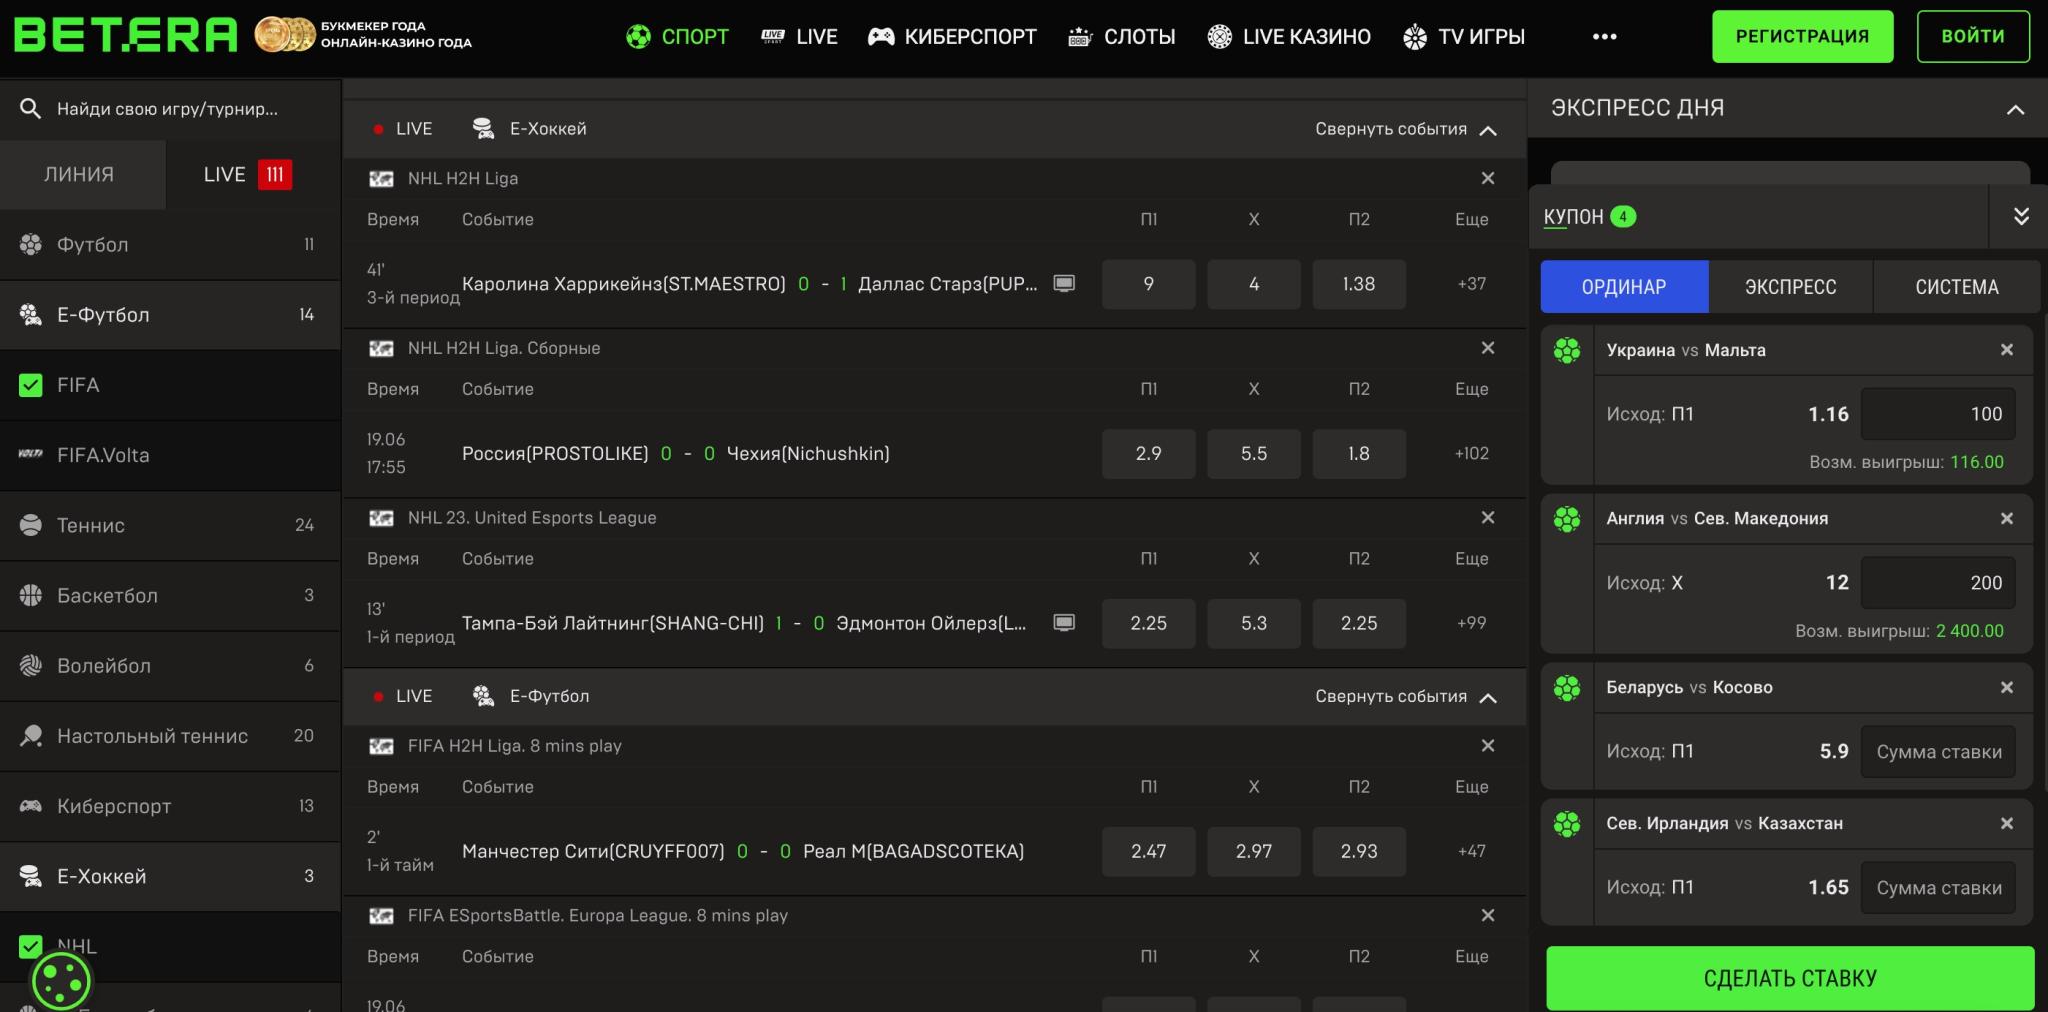Select the Экспресс bet type tab
Screen dimensions: 2048x1012
pyautogui.click(x=1790, y=287)
